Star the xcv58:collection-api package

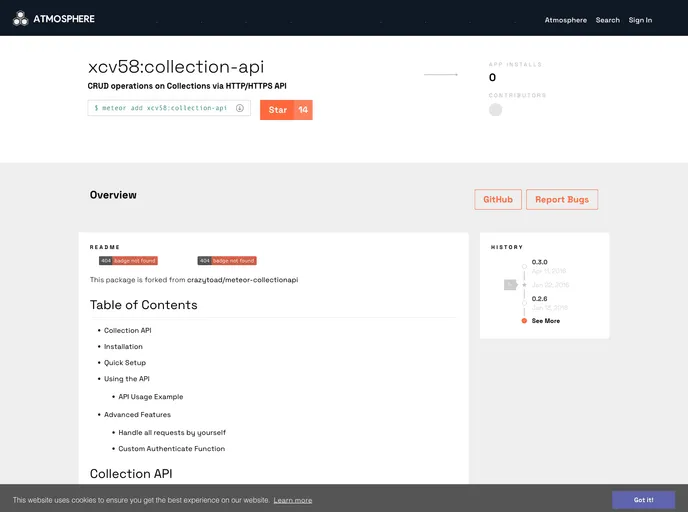point(277,110)
